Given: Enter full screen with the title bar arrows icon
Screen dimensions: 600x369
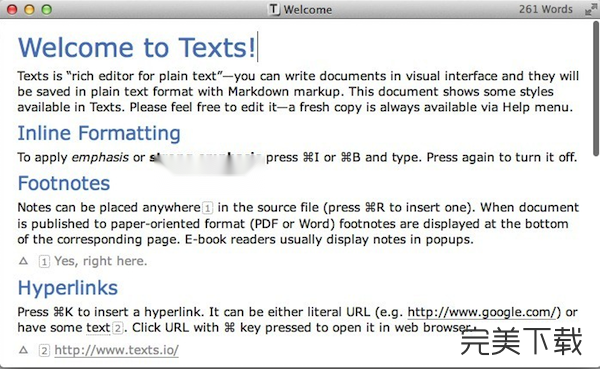Looking at the screenshot, I should click(591, 10).
